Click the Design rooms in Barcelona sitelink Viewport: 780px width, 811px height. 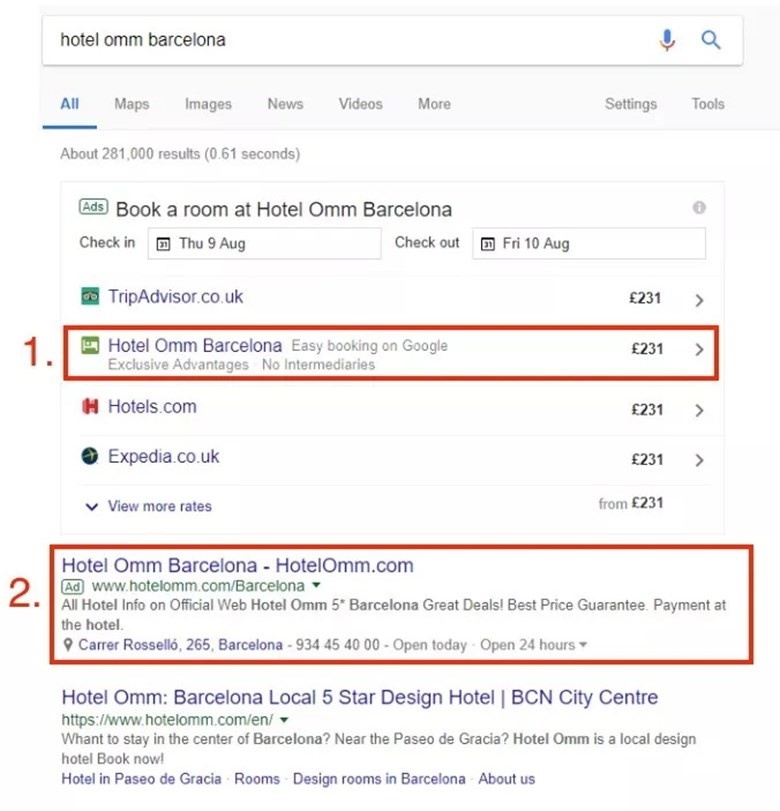[379, 779]
